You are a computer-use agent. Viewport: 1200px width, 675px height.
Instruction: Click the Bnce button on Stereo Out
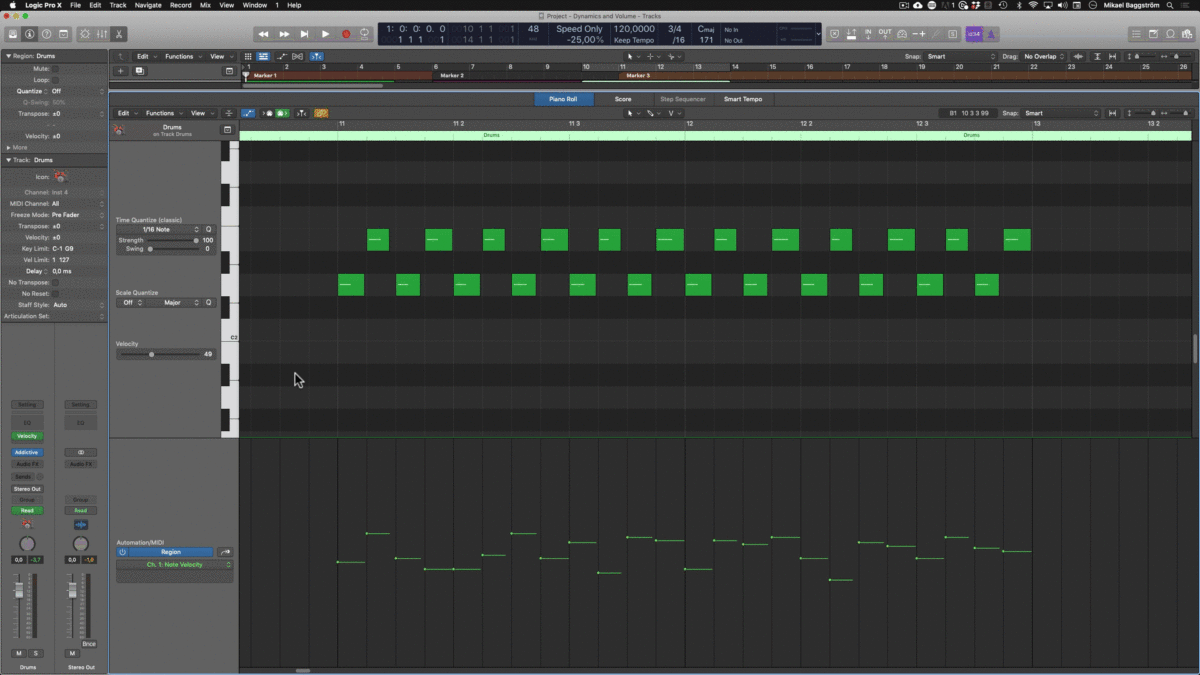89,644
